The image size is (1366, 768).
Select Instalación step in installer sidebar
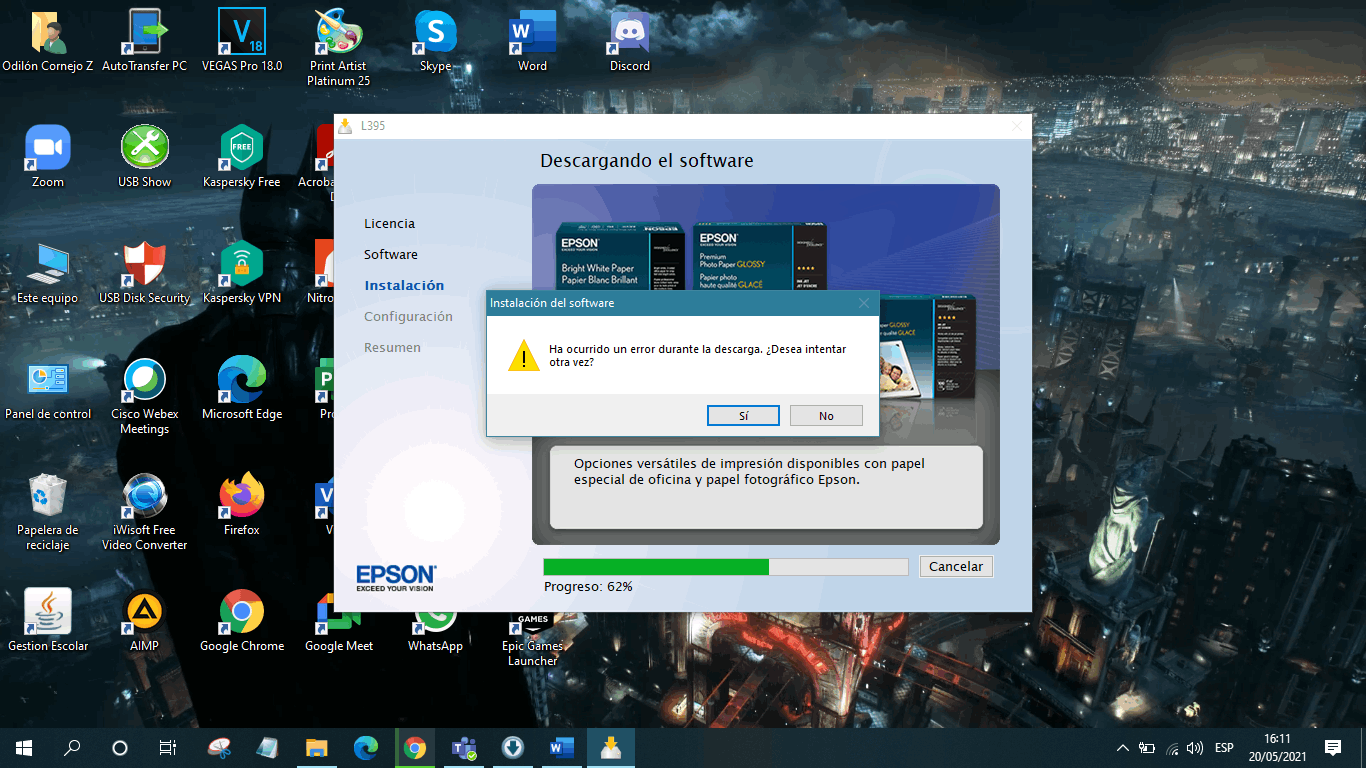[404, 286]
